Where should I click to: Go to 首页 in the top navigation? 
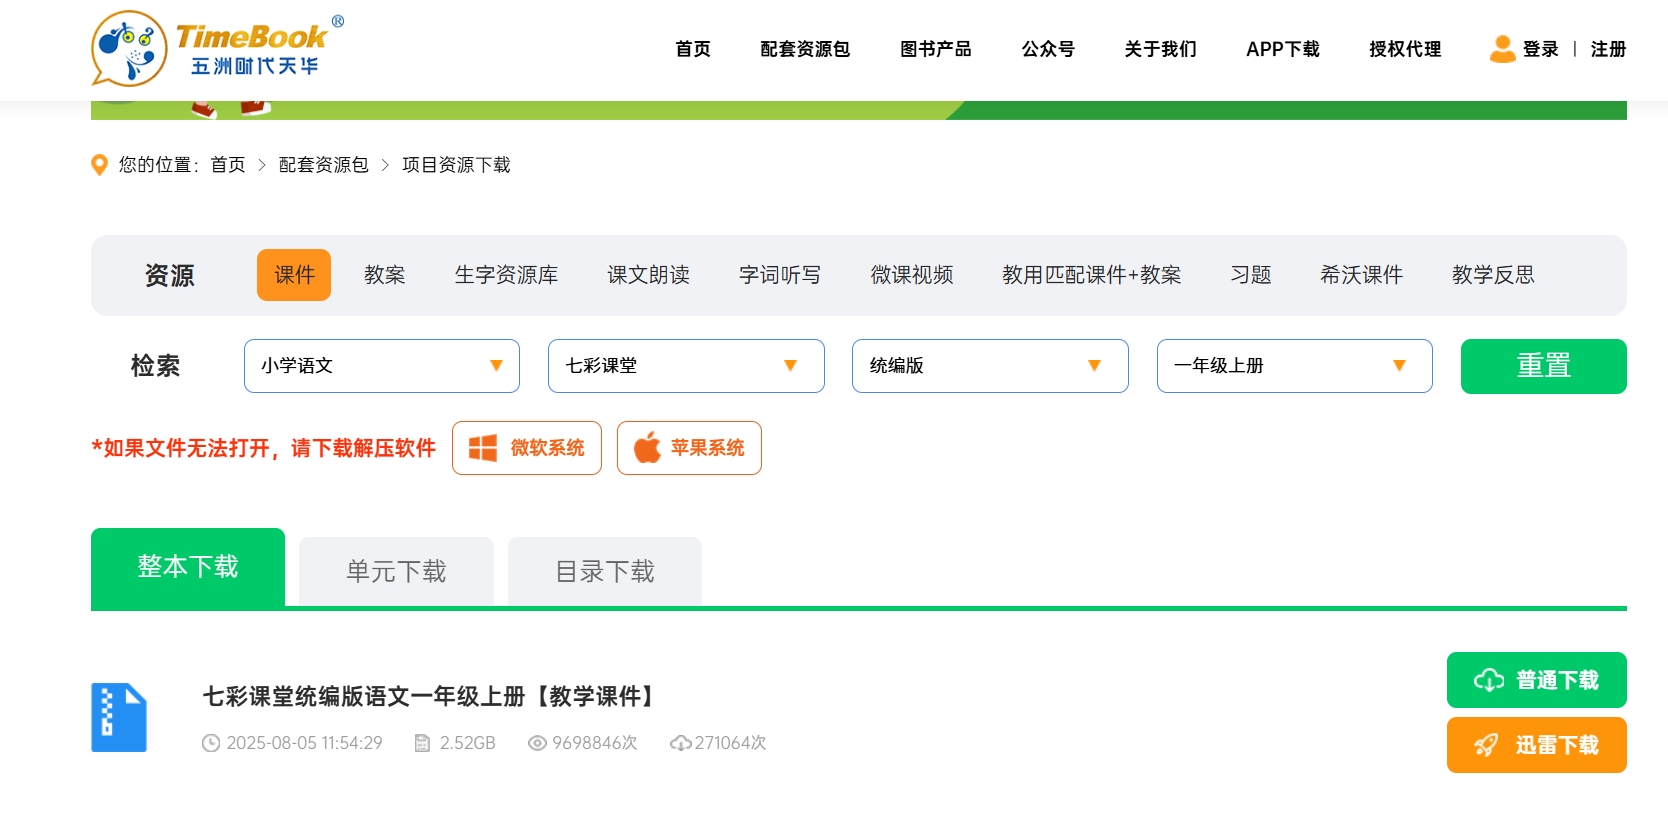(x=693, y=49)
